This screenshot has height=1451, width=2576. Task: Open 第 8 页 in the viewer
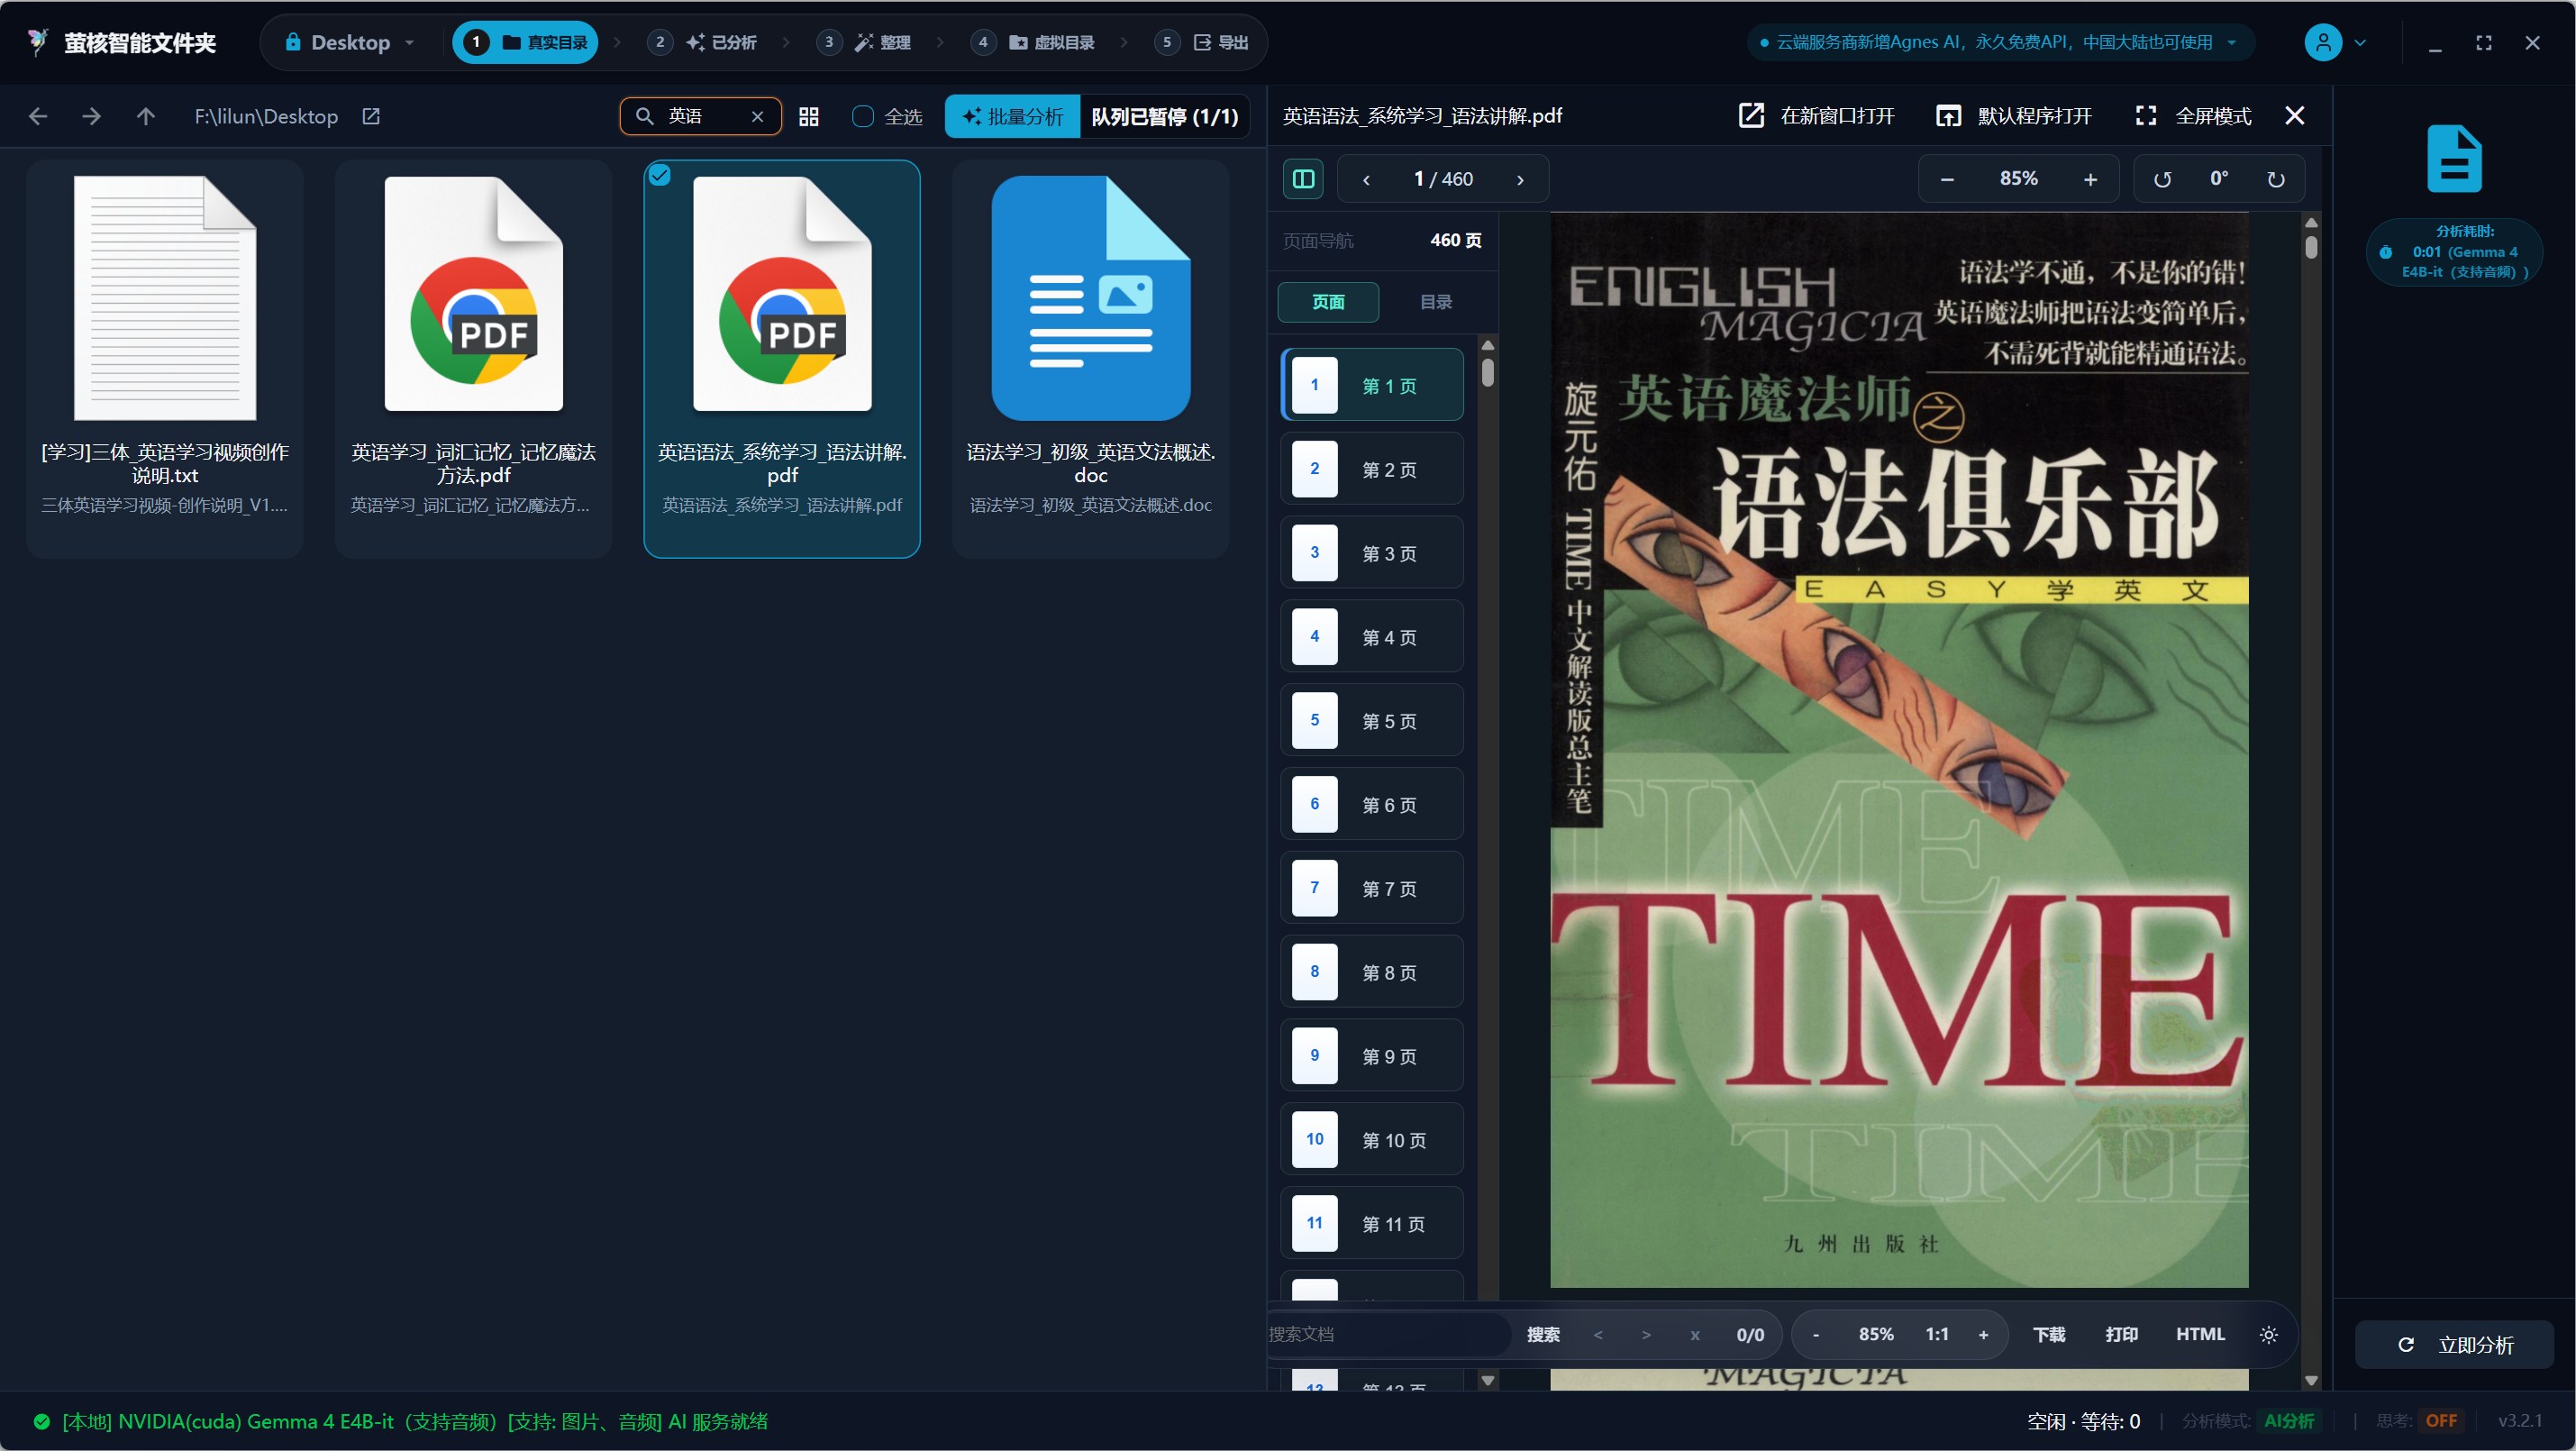(x=1372, y=972)
